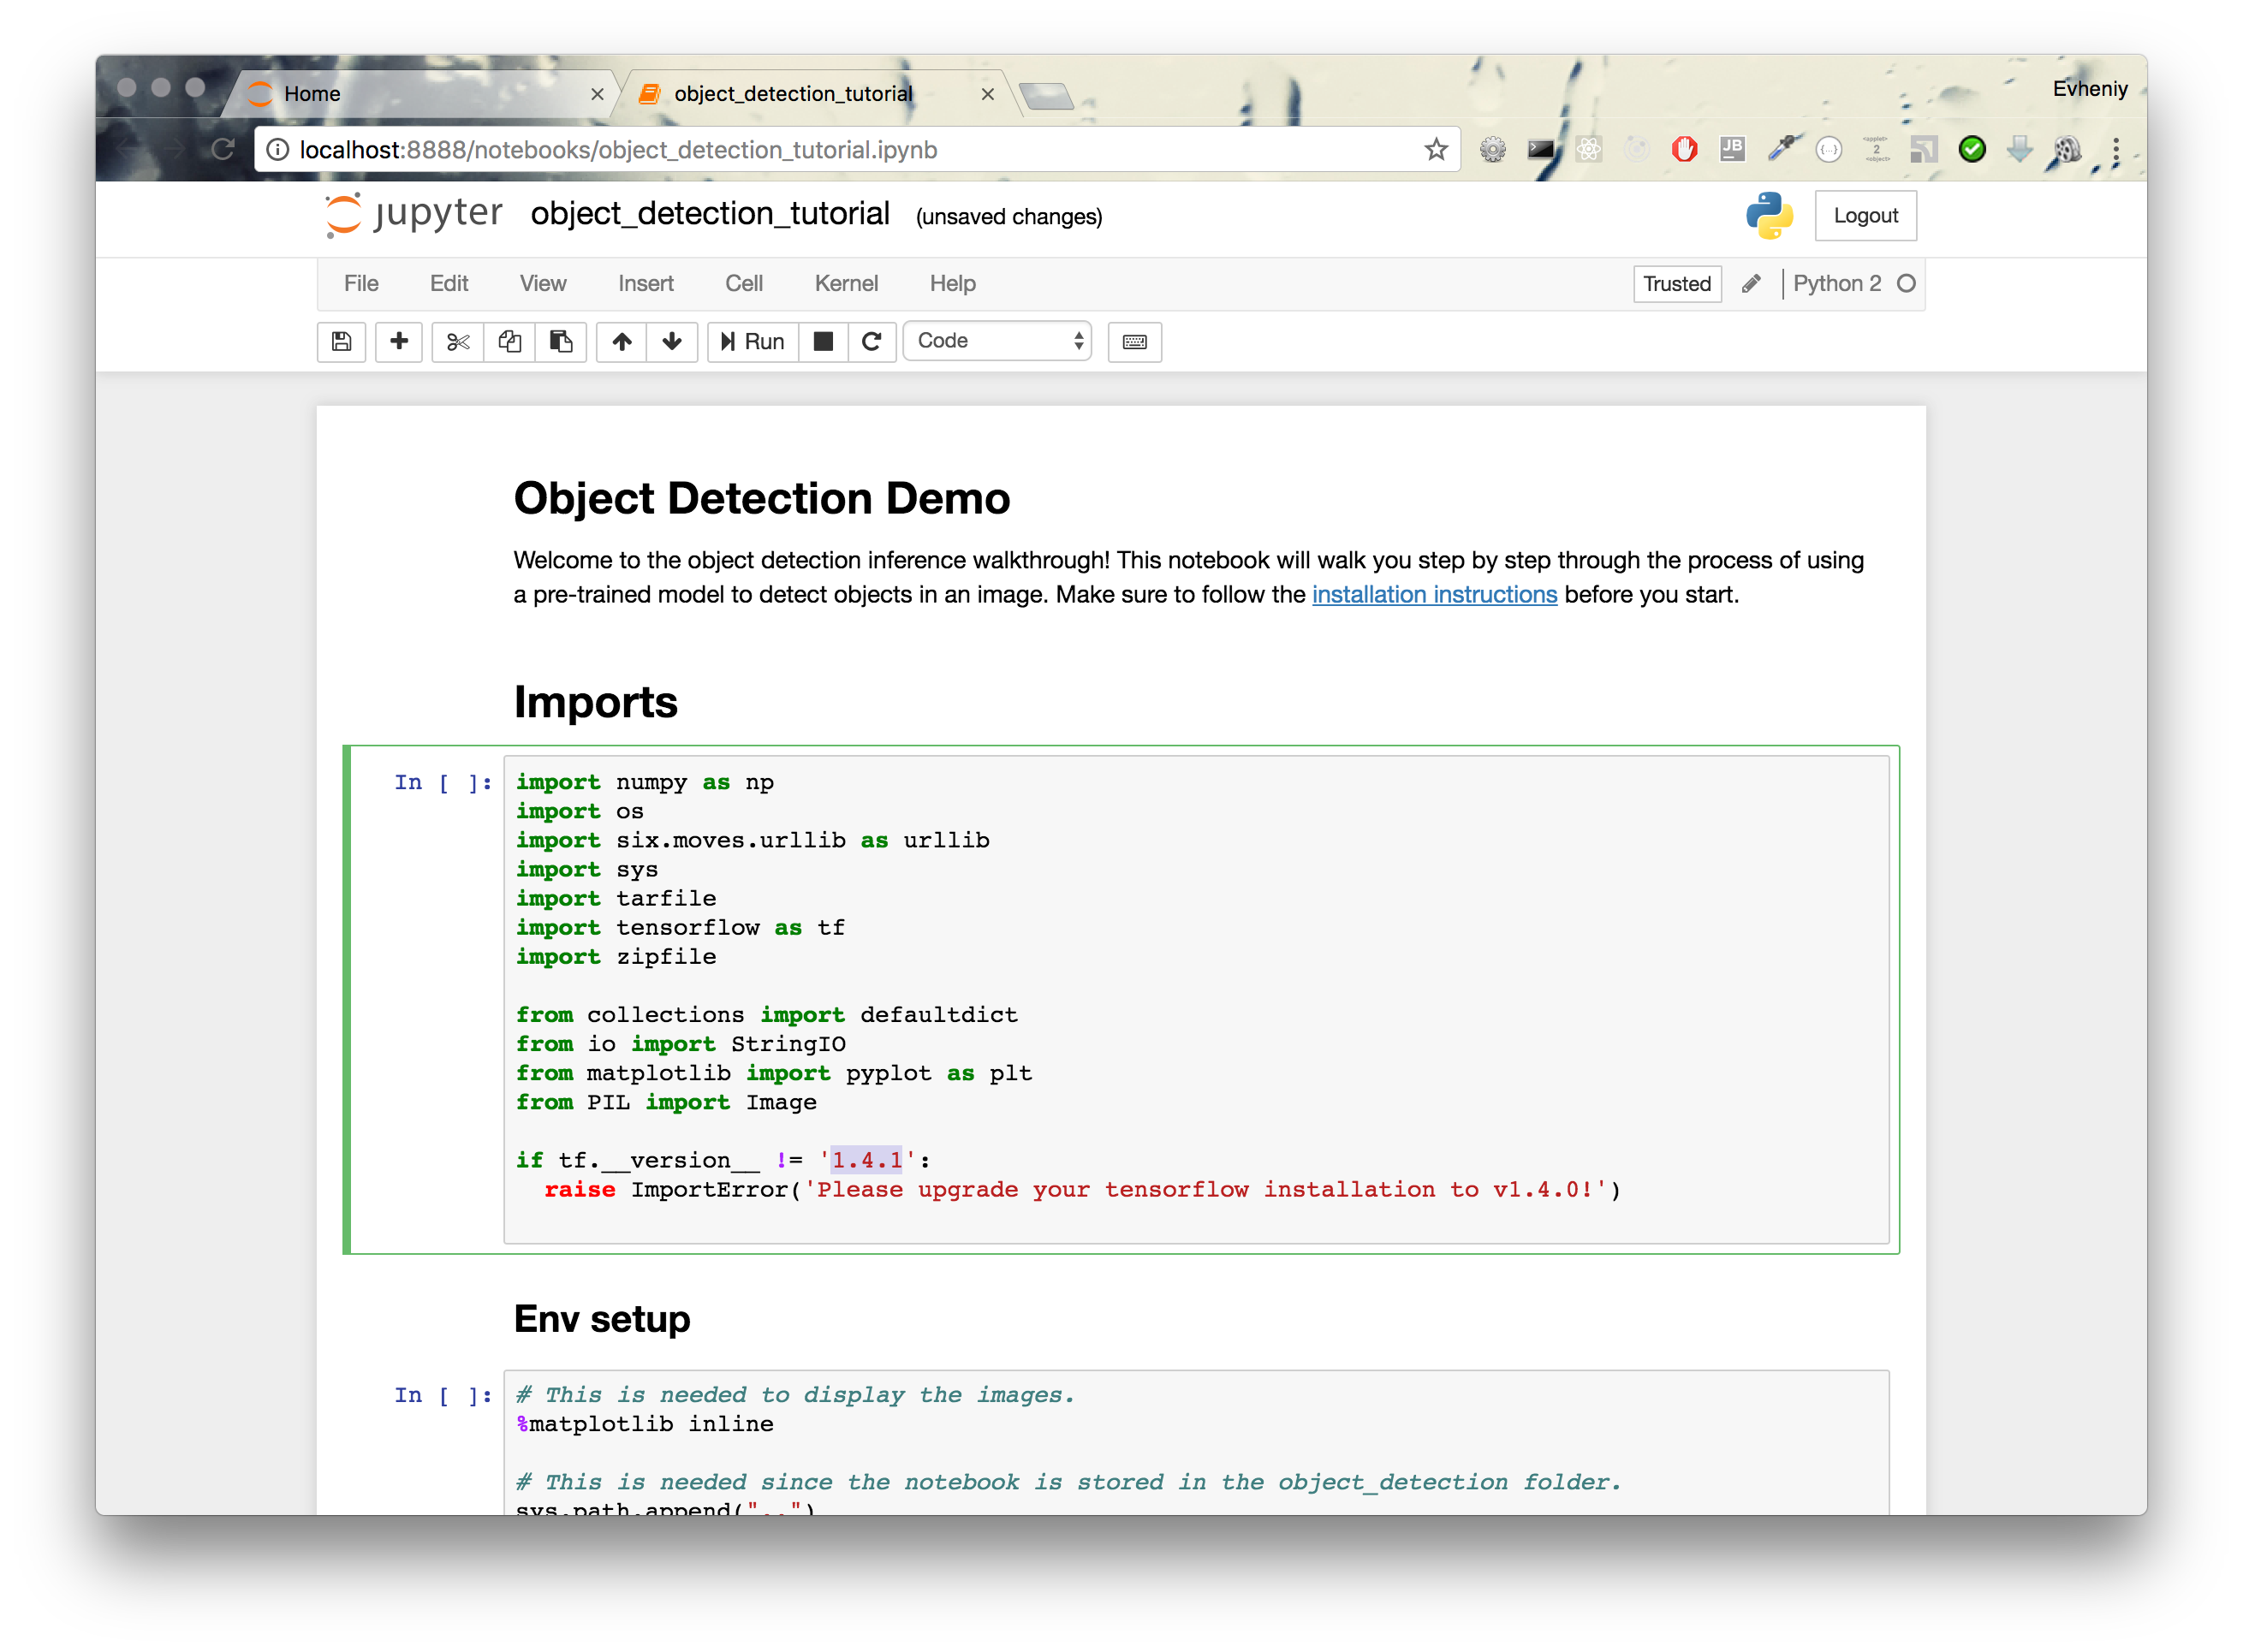Paste cells below icon
The image size is (2243, 1652).
click(x=561, y=342)
